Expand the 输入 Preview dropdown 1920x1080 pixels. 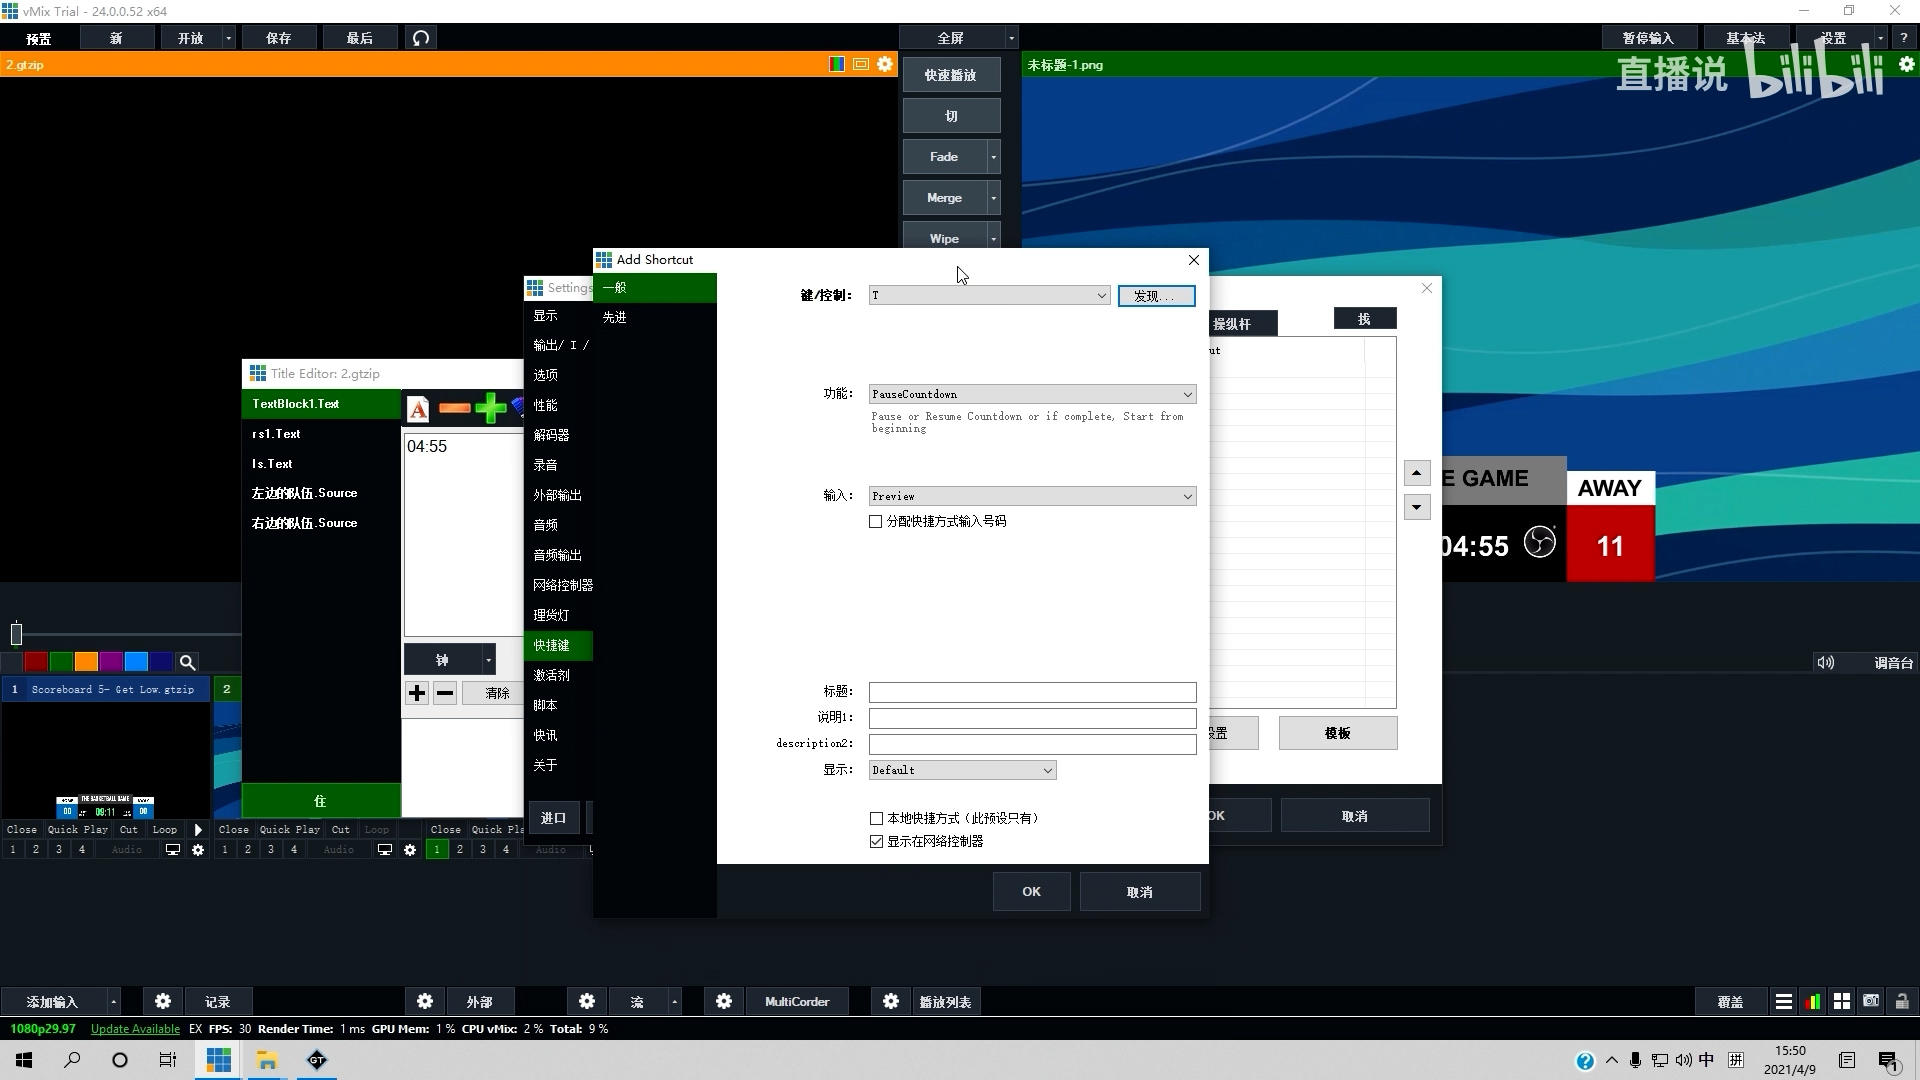point(1187,496)
